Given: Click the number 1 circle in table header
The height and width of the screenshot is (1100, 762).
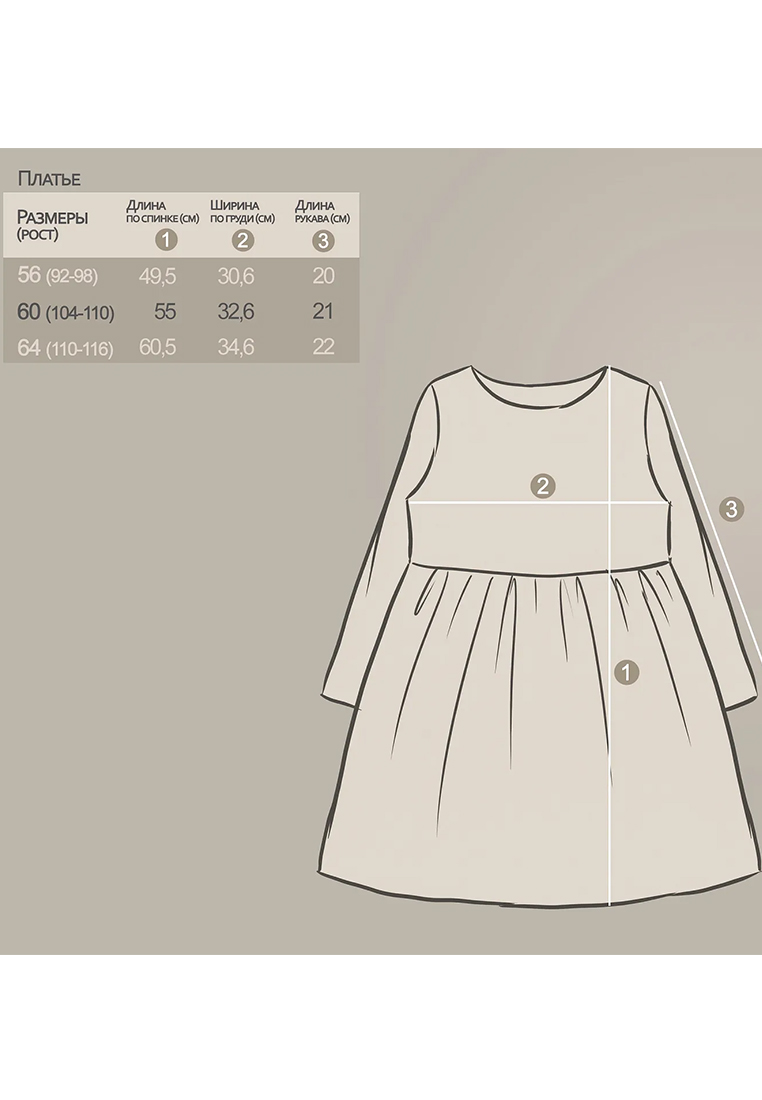Looking at the screenshot, I should pos(166,240).
